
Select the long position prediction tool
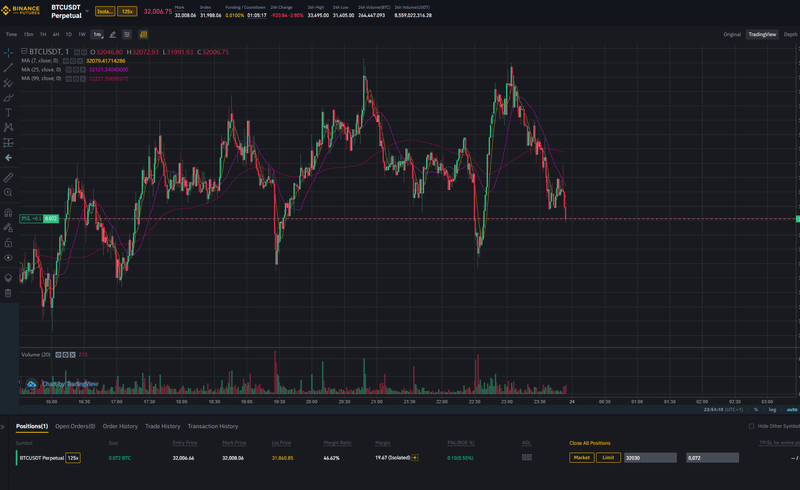pos(8,142)
